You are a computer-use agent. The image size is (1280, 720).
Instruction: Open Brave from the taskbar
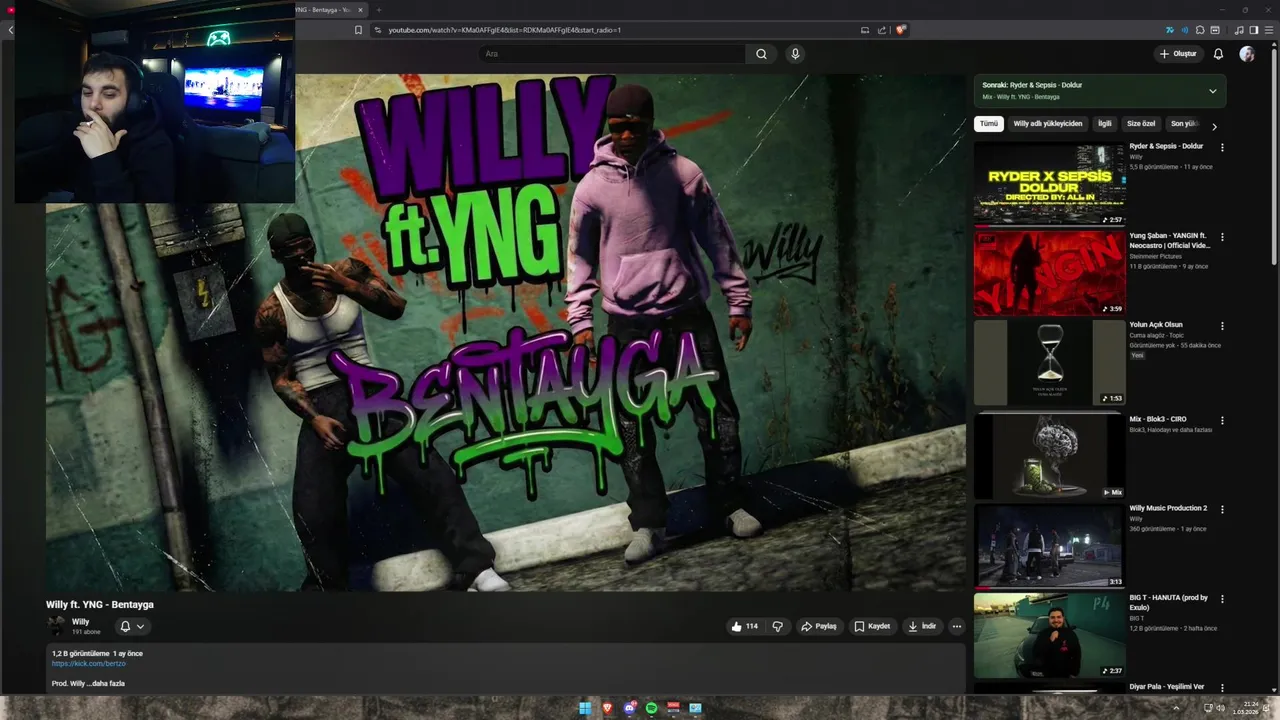coord(607,708)
